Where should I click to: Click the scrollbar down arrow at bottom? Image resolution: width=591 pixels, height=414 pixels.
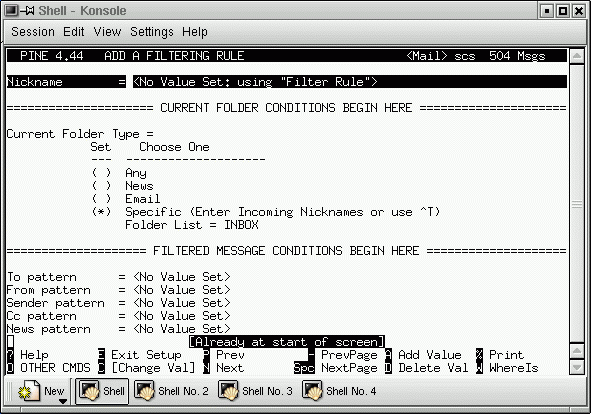(577, 367)
